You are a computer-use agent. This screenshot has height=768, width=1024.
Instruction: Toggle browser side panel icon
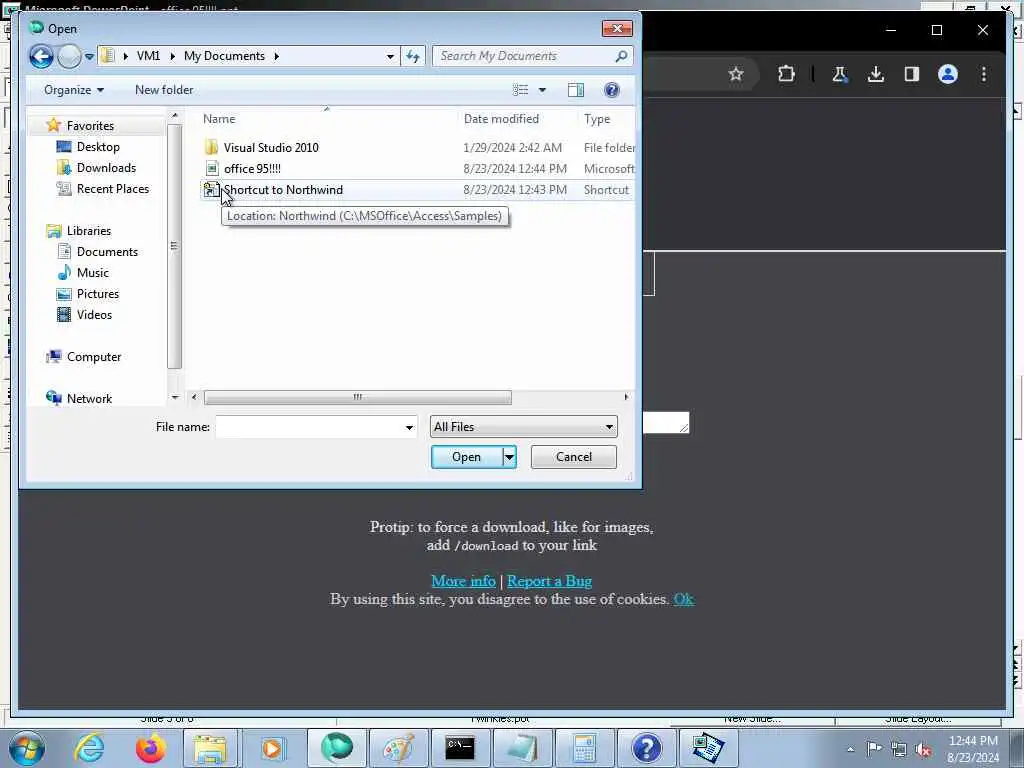point(912,74)
